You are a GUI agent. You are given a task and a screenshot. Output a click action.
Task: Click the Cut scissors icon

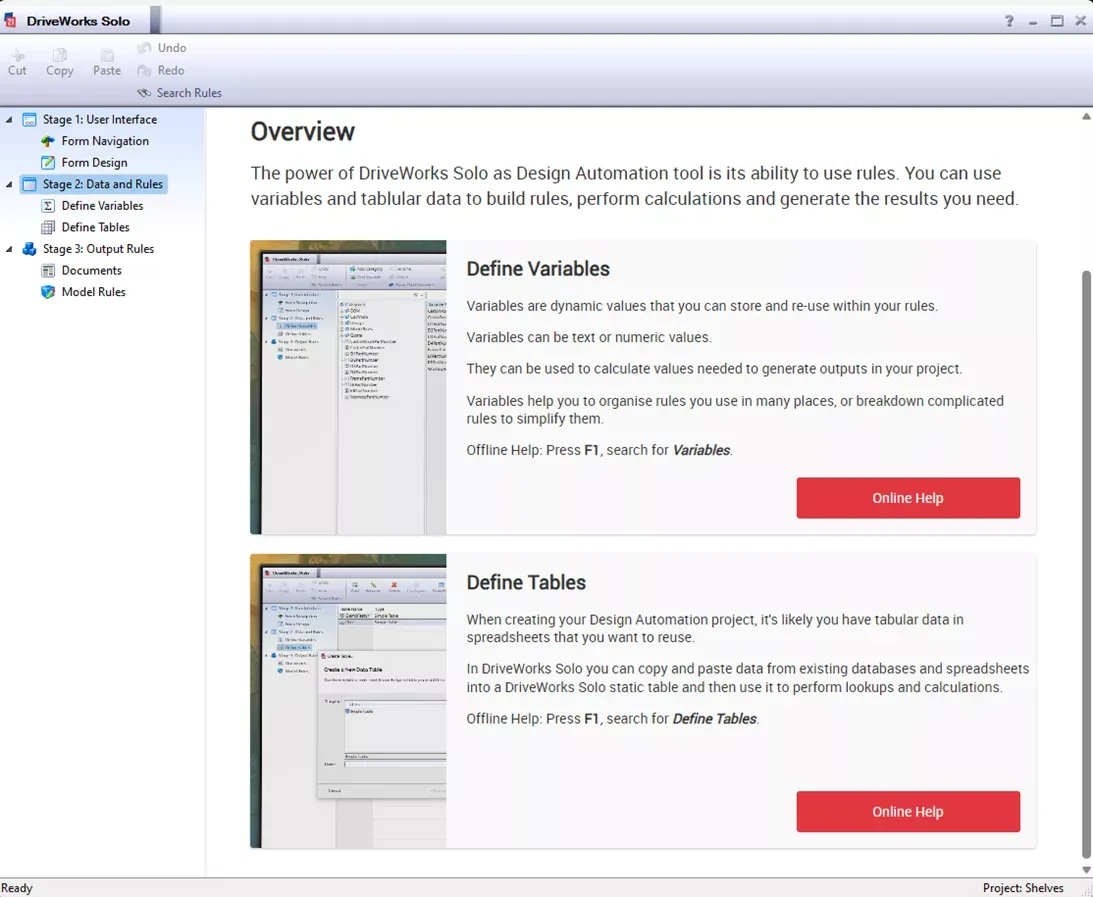(x=18, y=54)
